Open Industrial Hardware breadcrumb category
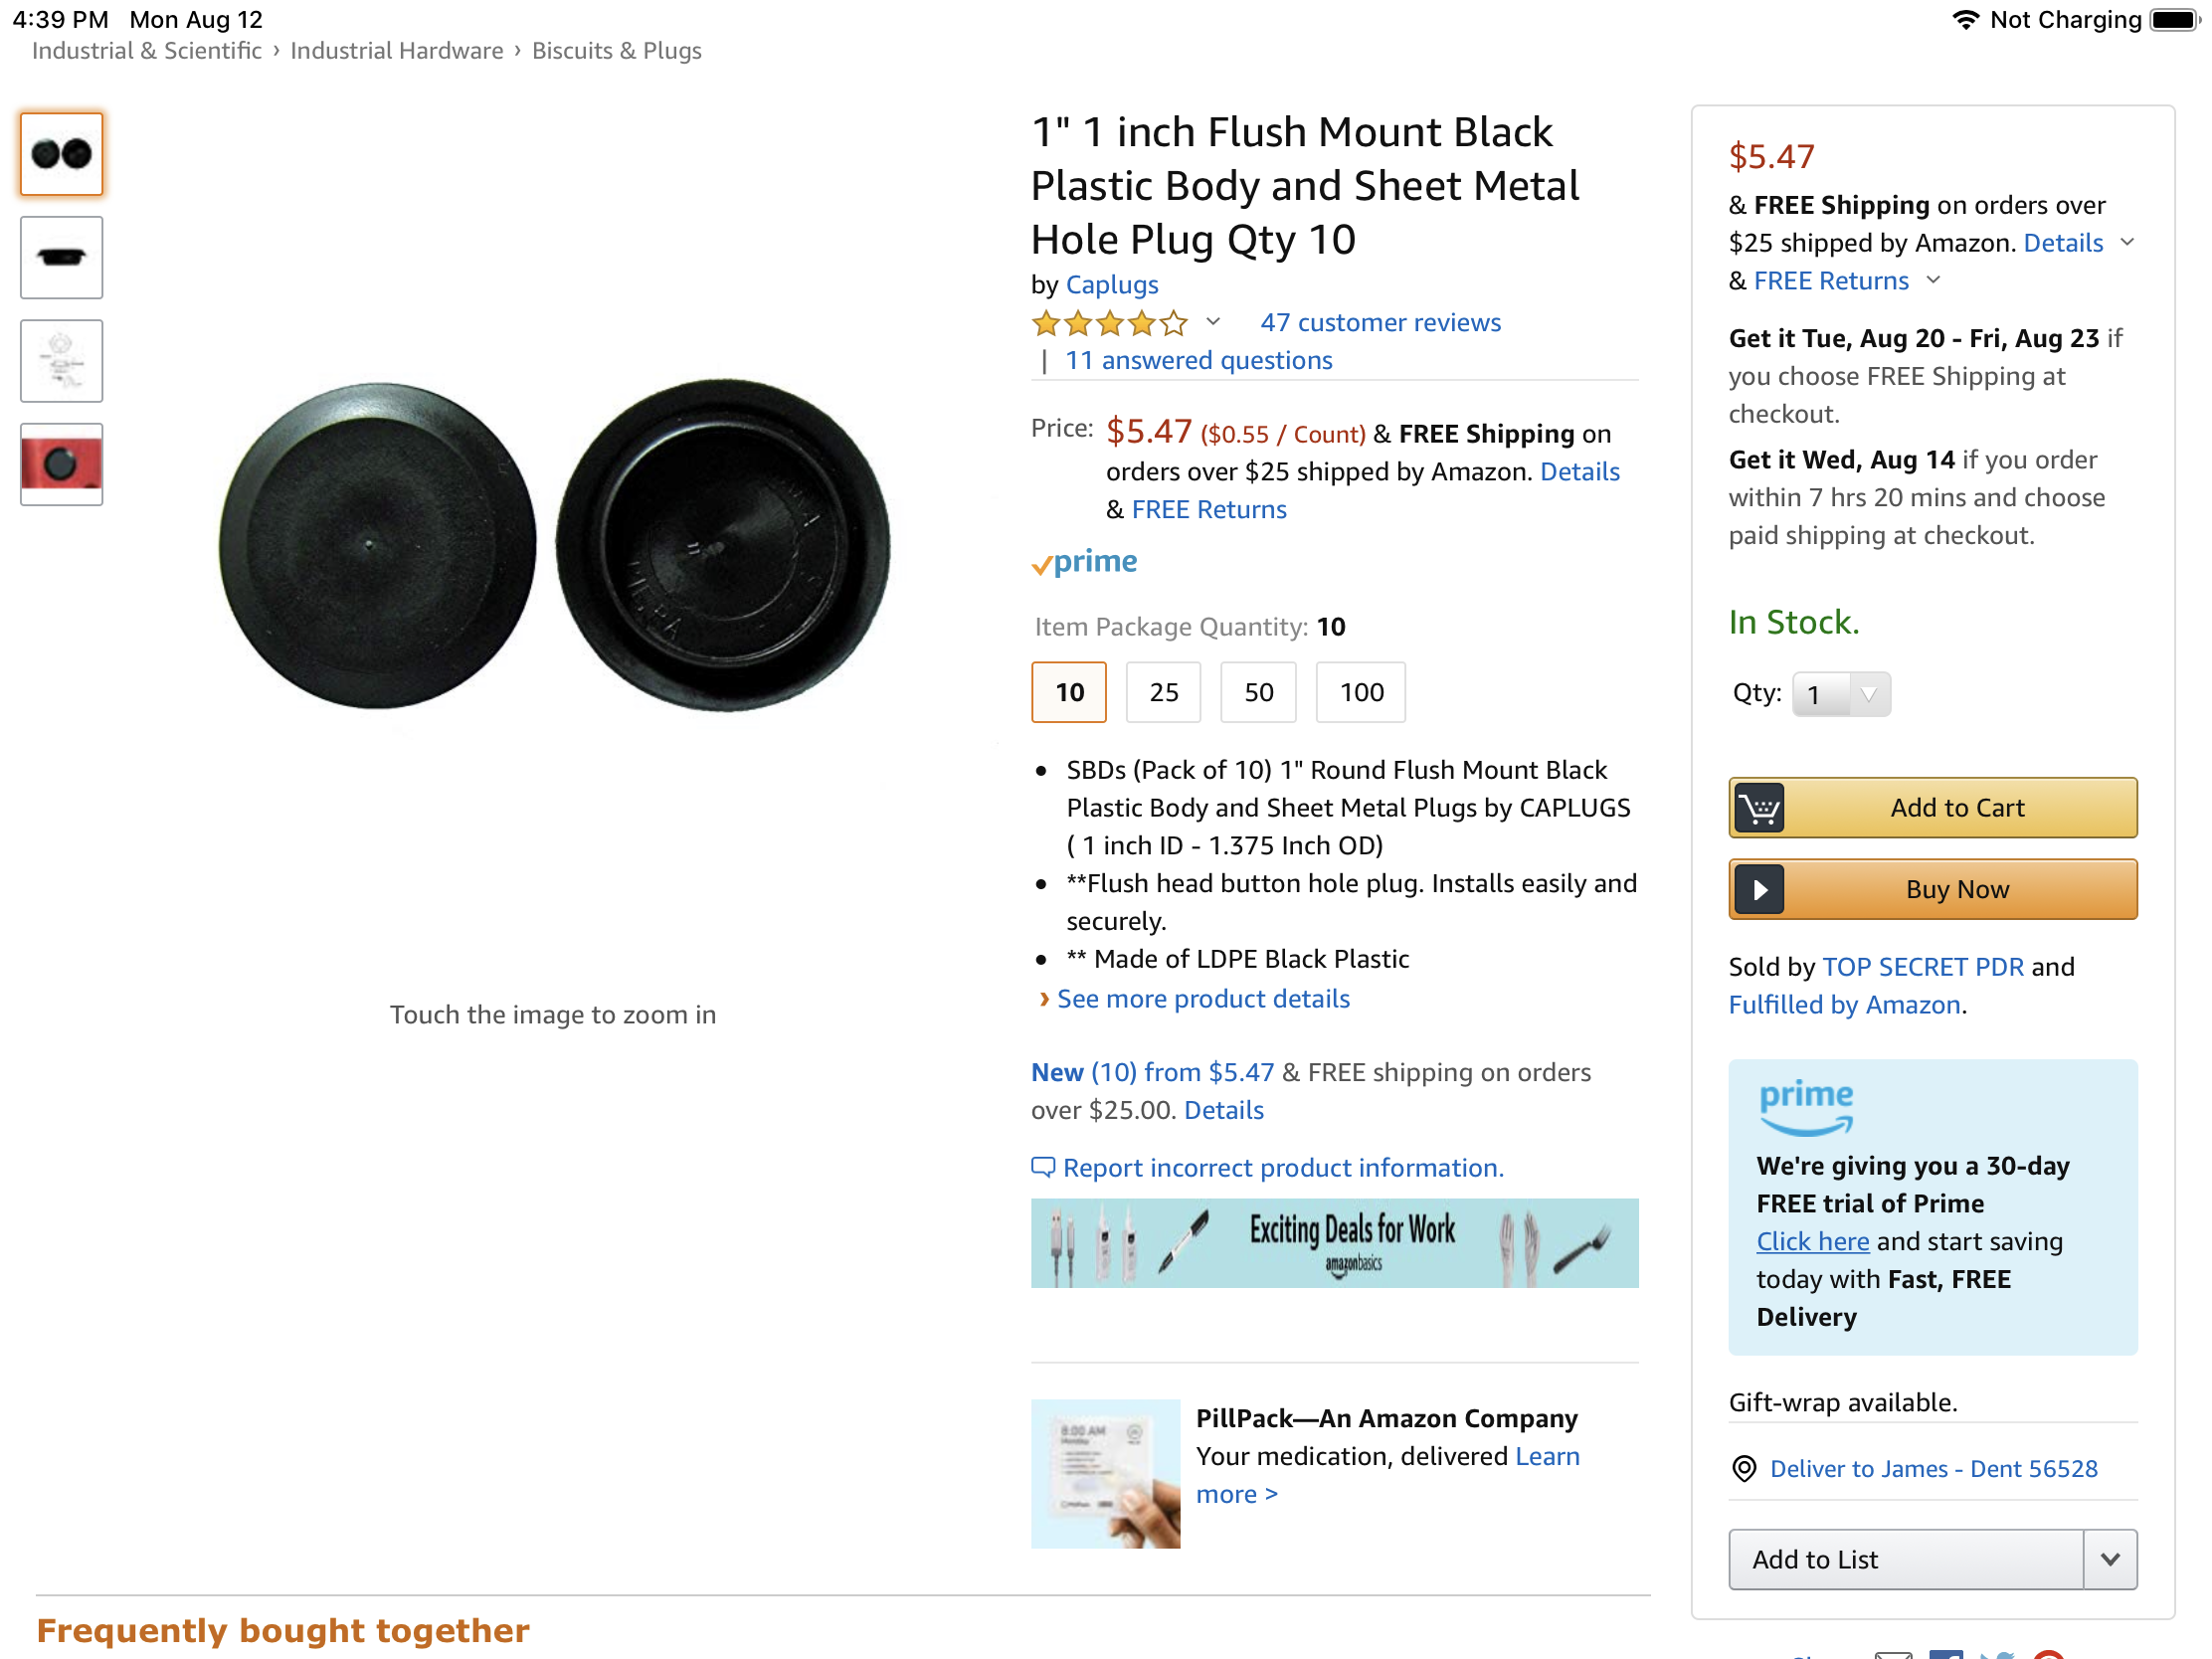 click(396, 51)
